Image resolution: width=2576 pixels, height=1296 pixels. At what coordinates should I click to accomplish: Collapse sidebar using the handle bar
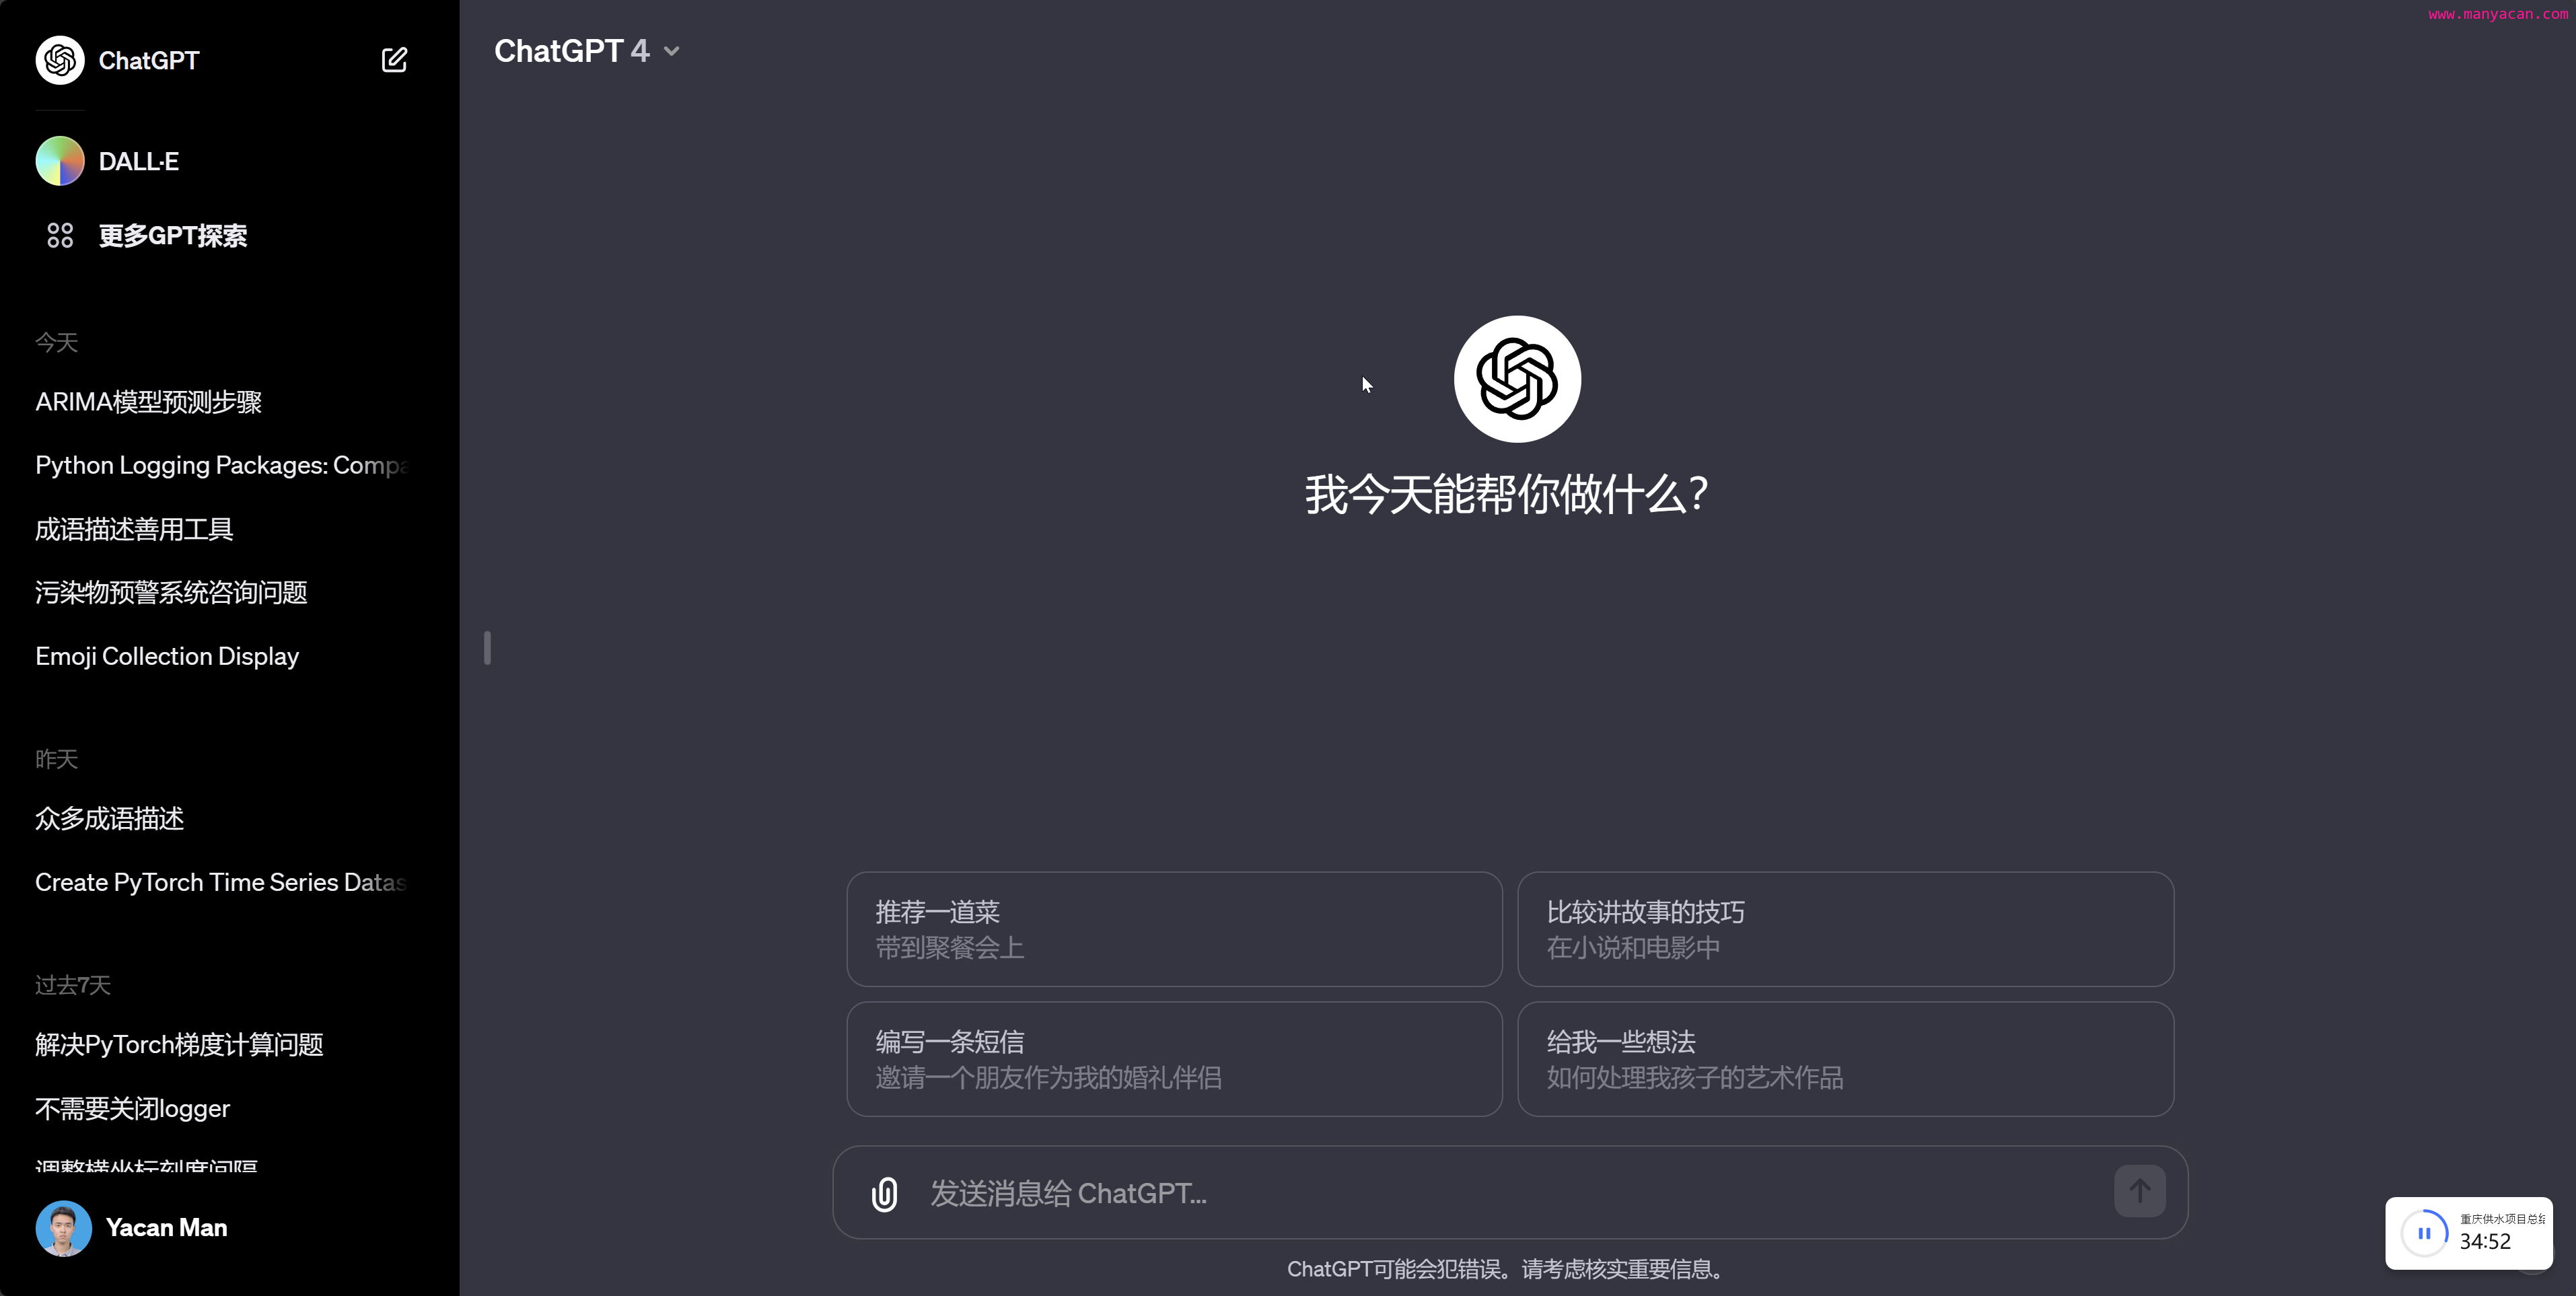[487, 648]
